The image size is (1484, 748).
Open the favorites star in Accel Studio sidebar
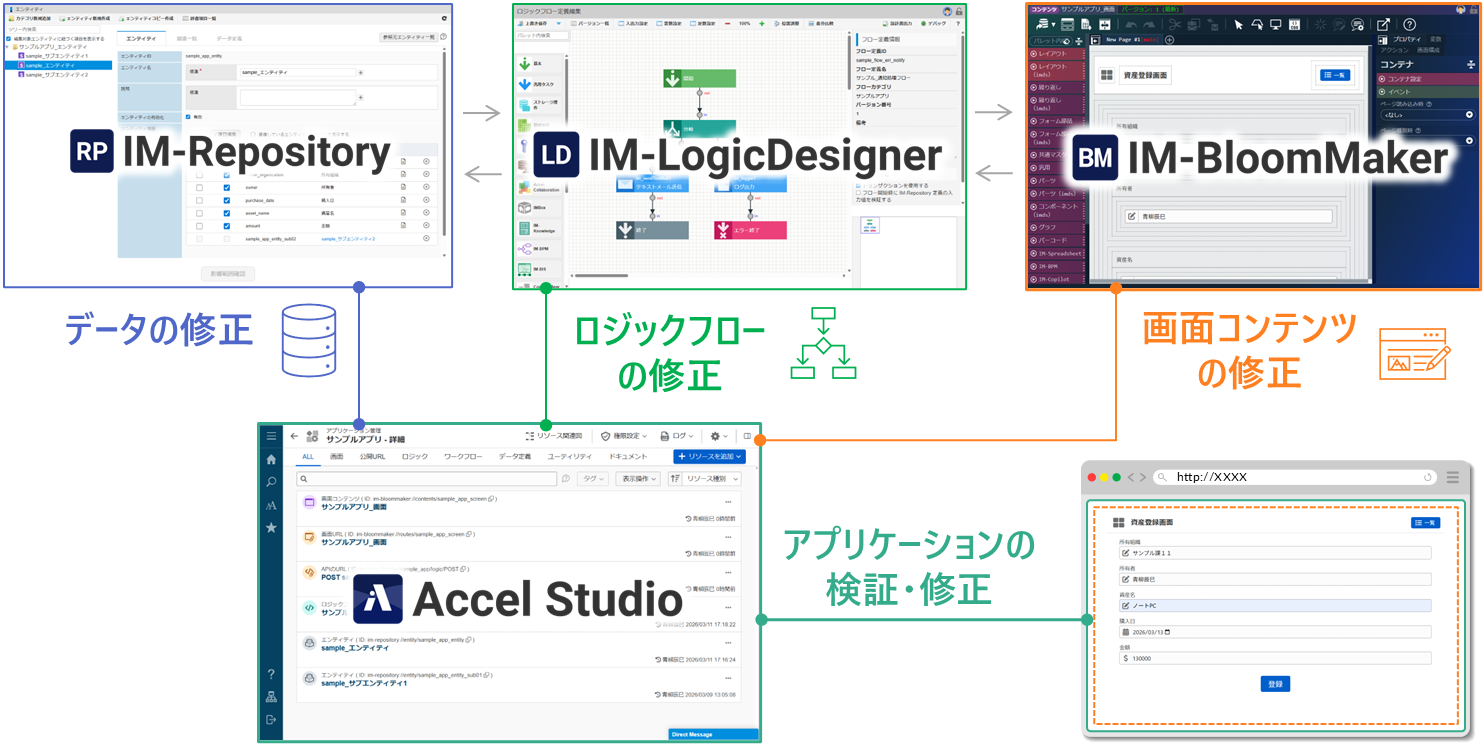(271, 527)
